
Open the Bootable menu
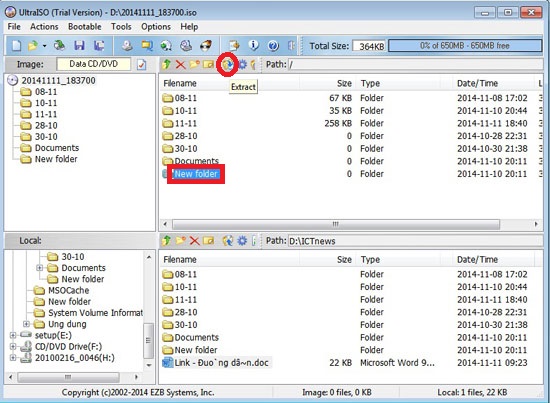(85, 27)
